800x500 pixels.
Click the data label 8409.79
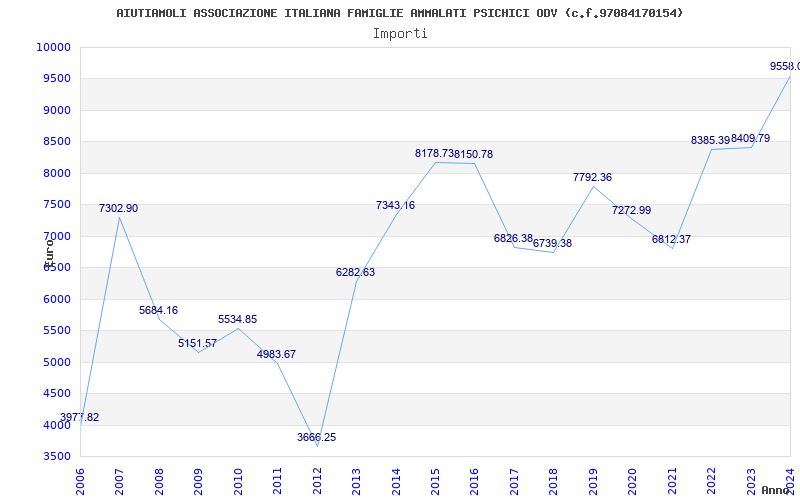tap(751, 138)
